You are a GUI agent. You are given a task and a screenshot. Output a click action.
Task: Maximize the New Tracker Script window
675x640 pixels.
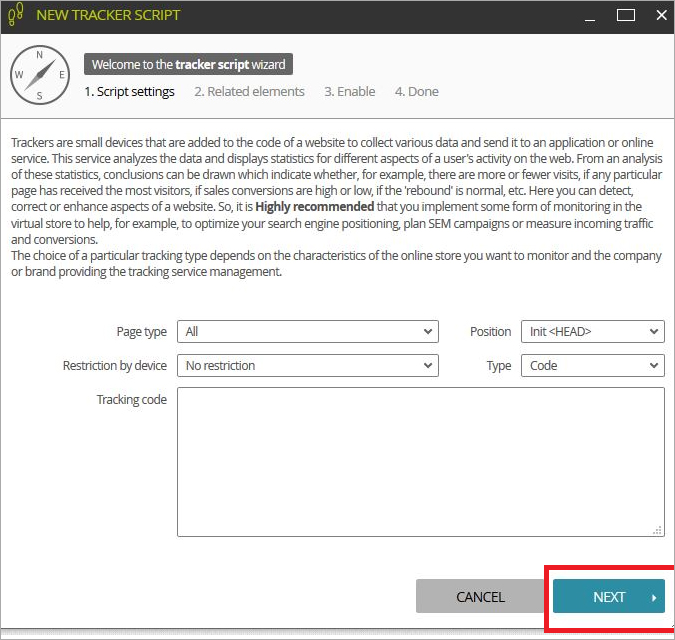(626, 15)
